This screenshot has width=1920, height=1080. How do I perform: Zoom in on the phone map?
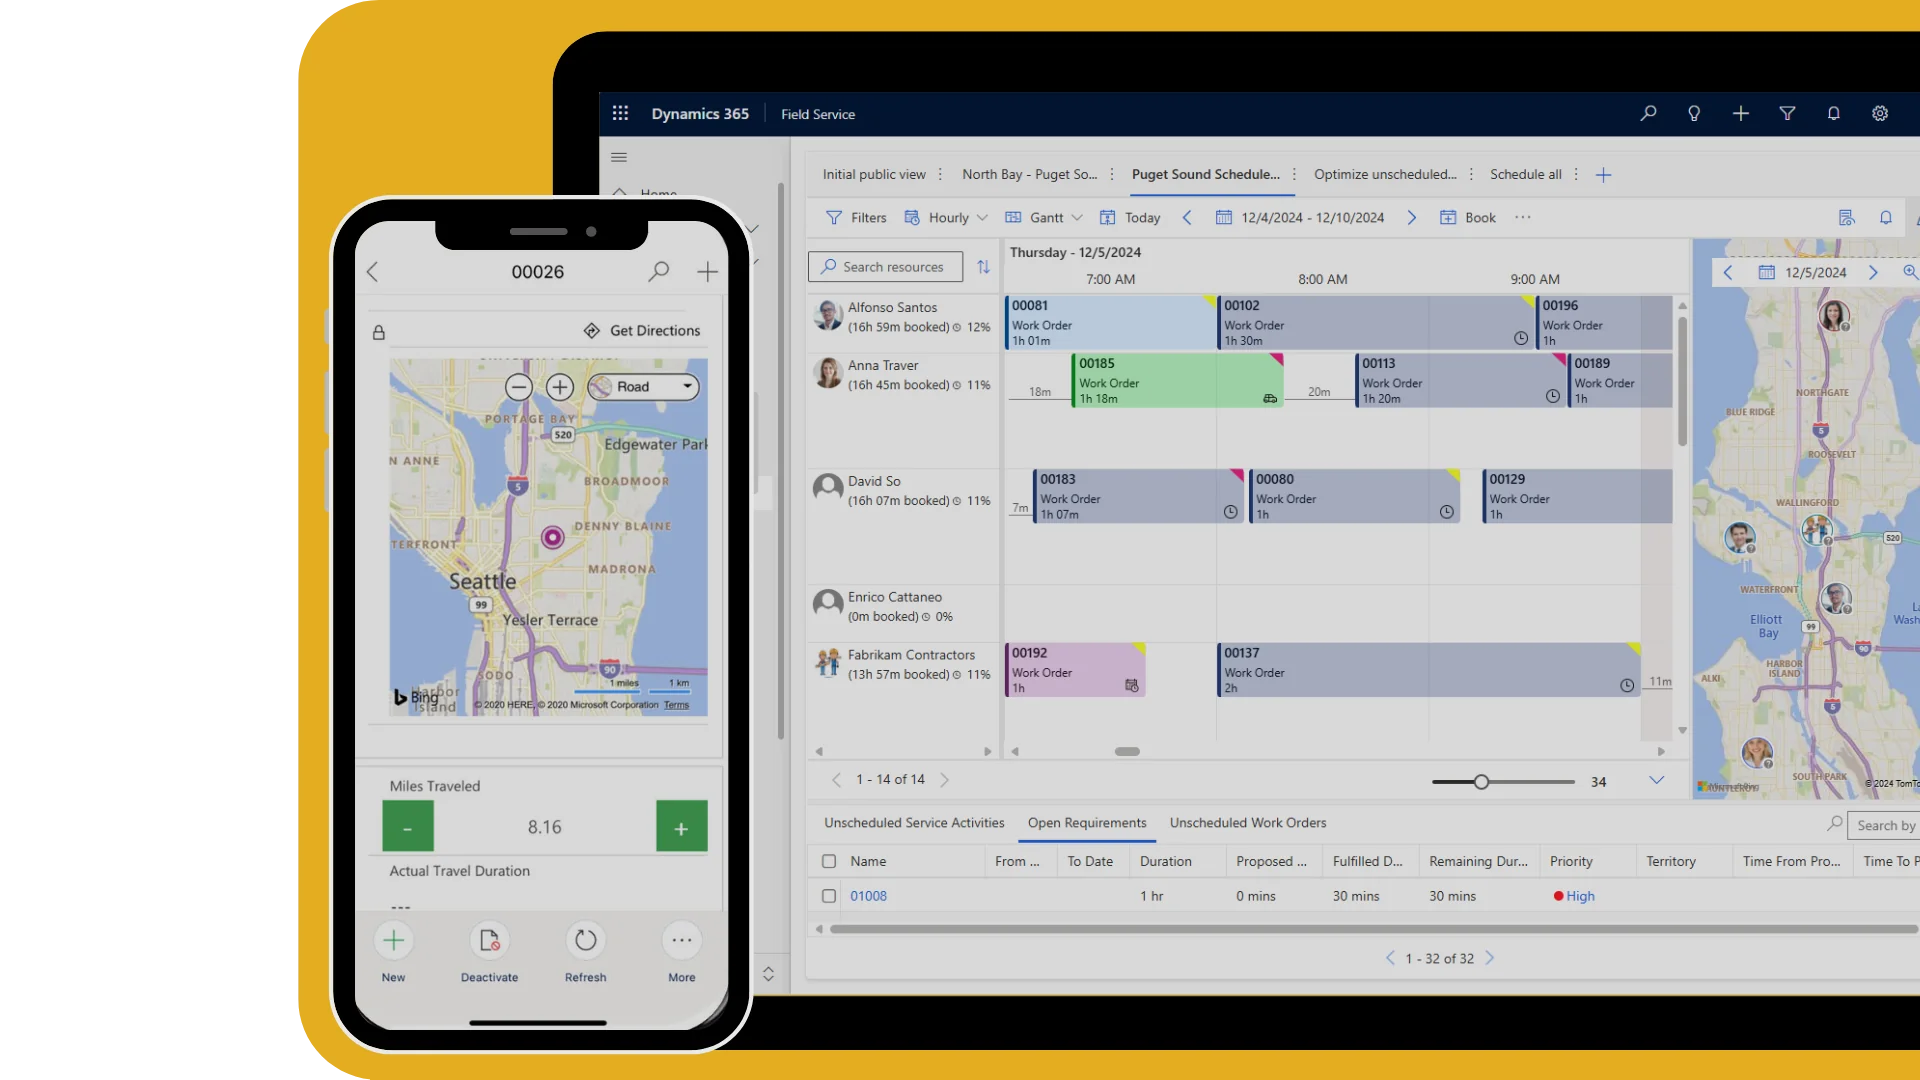[x=560, y=387]
